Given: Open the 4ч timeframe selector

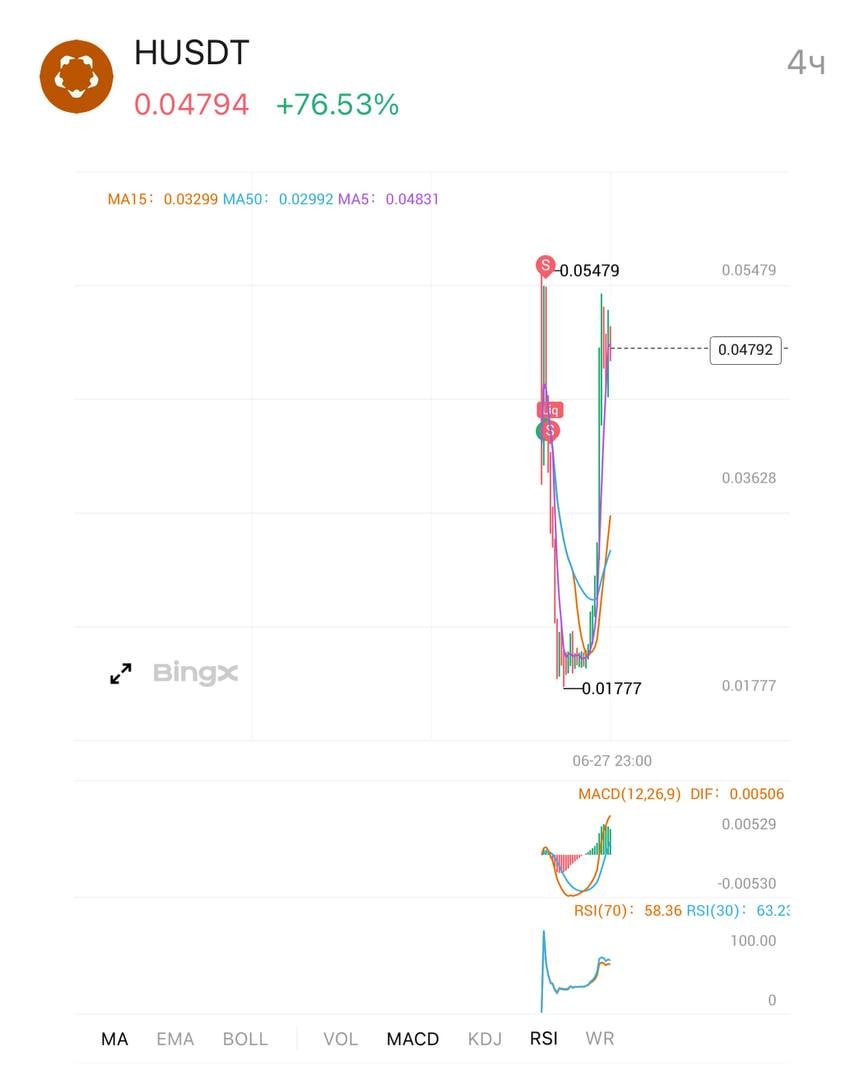Looking at the screenshot, I should click(x=806, y=63).
